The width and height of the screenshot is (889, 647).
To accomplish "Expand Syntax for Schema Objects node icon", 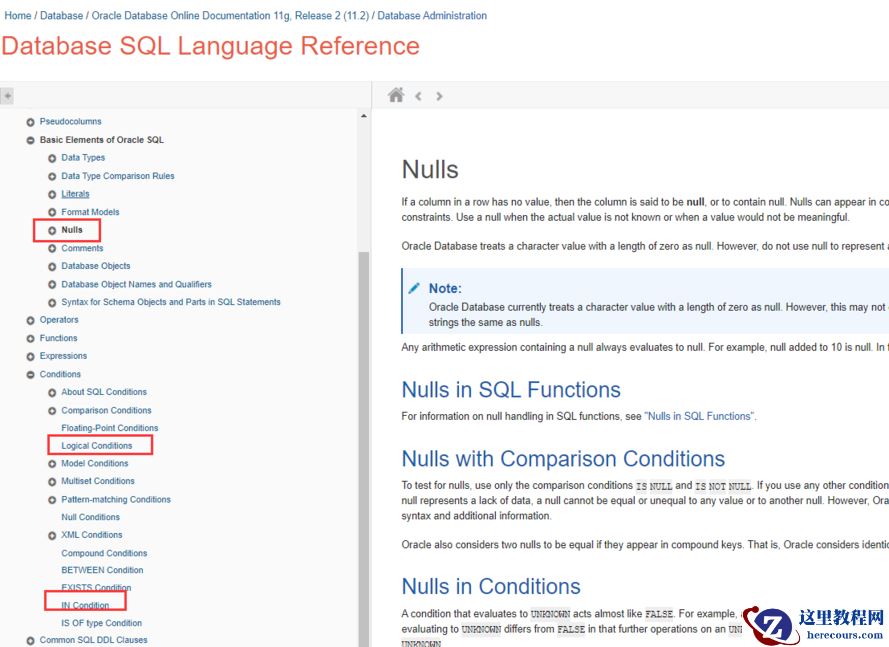I will [52, 303].
